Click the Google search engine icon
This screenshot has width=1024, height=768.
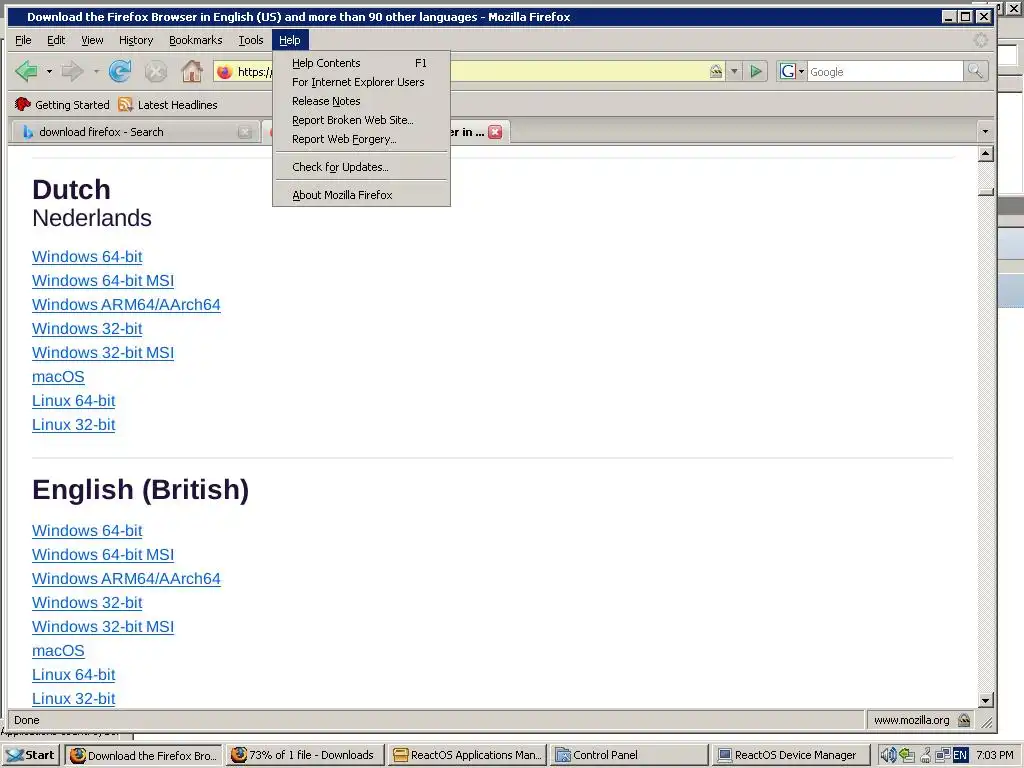pyautogui.click(x=788, y=71)
